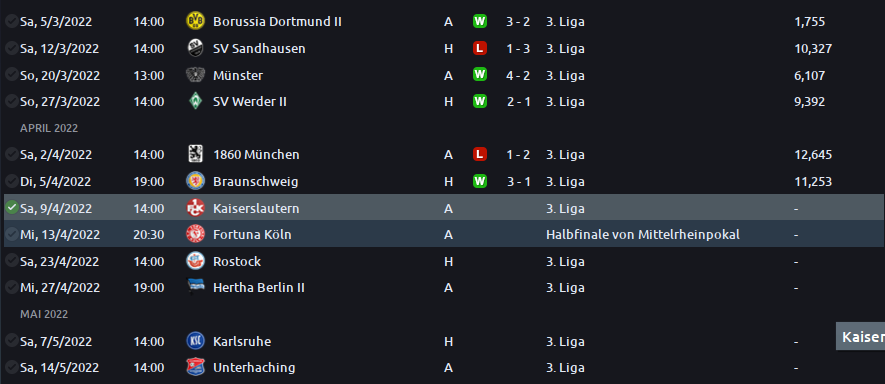Tick the checkbox beside the 13/4/2022 fixture
Image resolution: width=885 pixels, height=384 pixels.
11,234
